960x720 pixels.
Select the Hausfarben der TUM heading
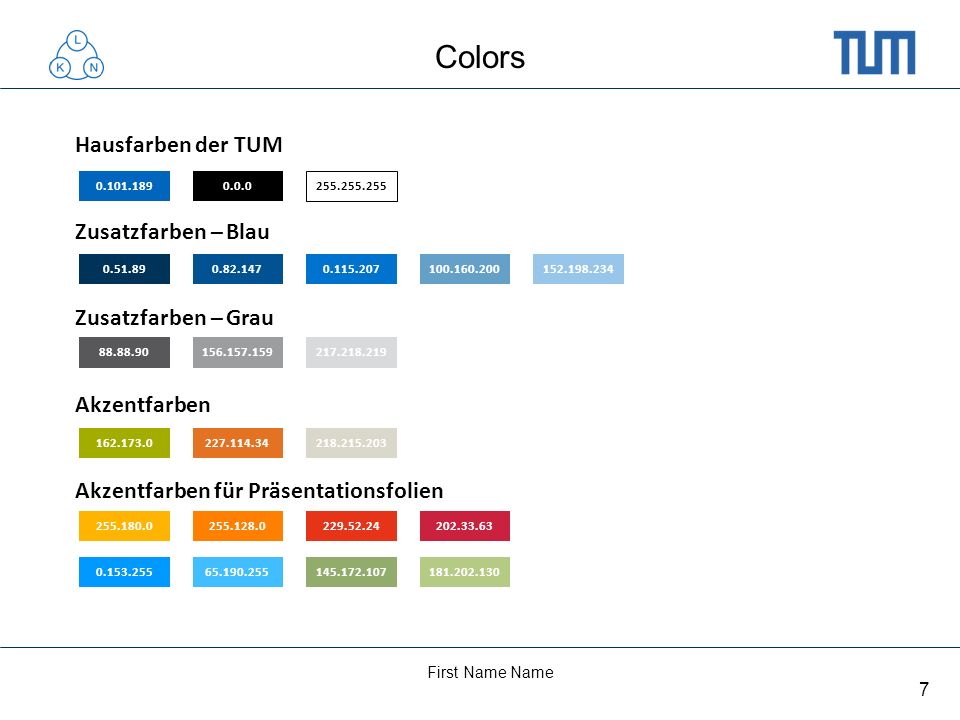point(179,144)
